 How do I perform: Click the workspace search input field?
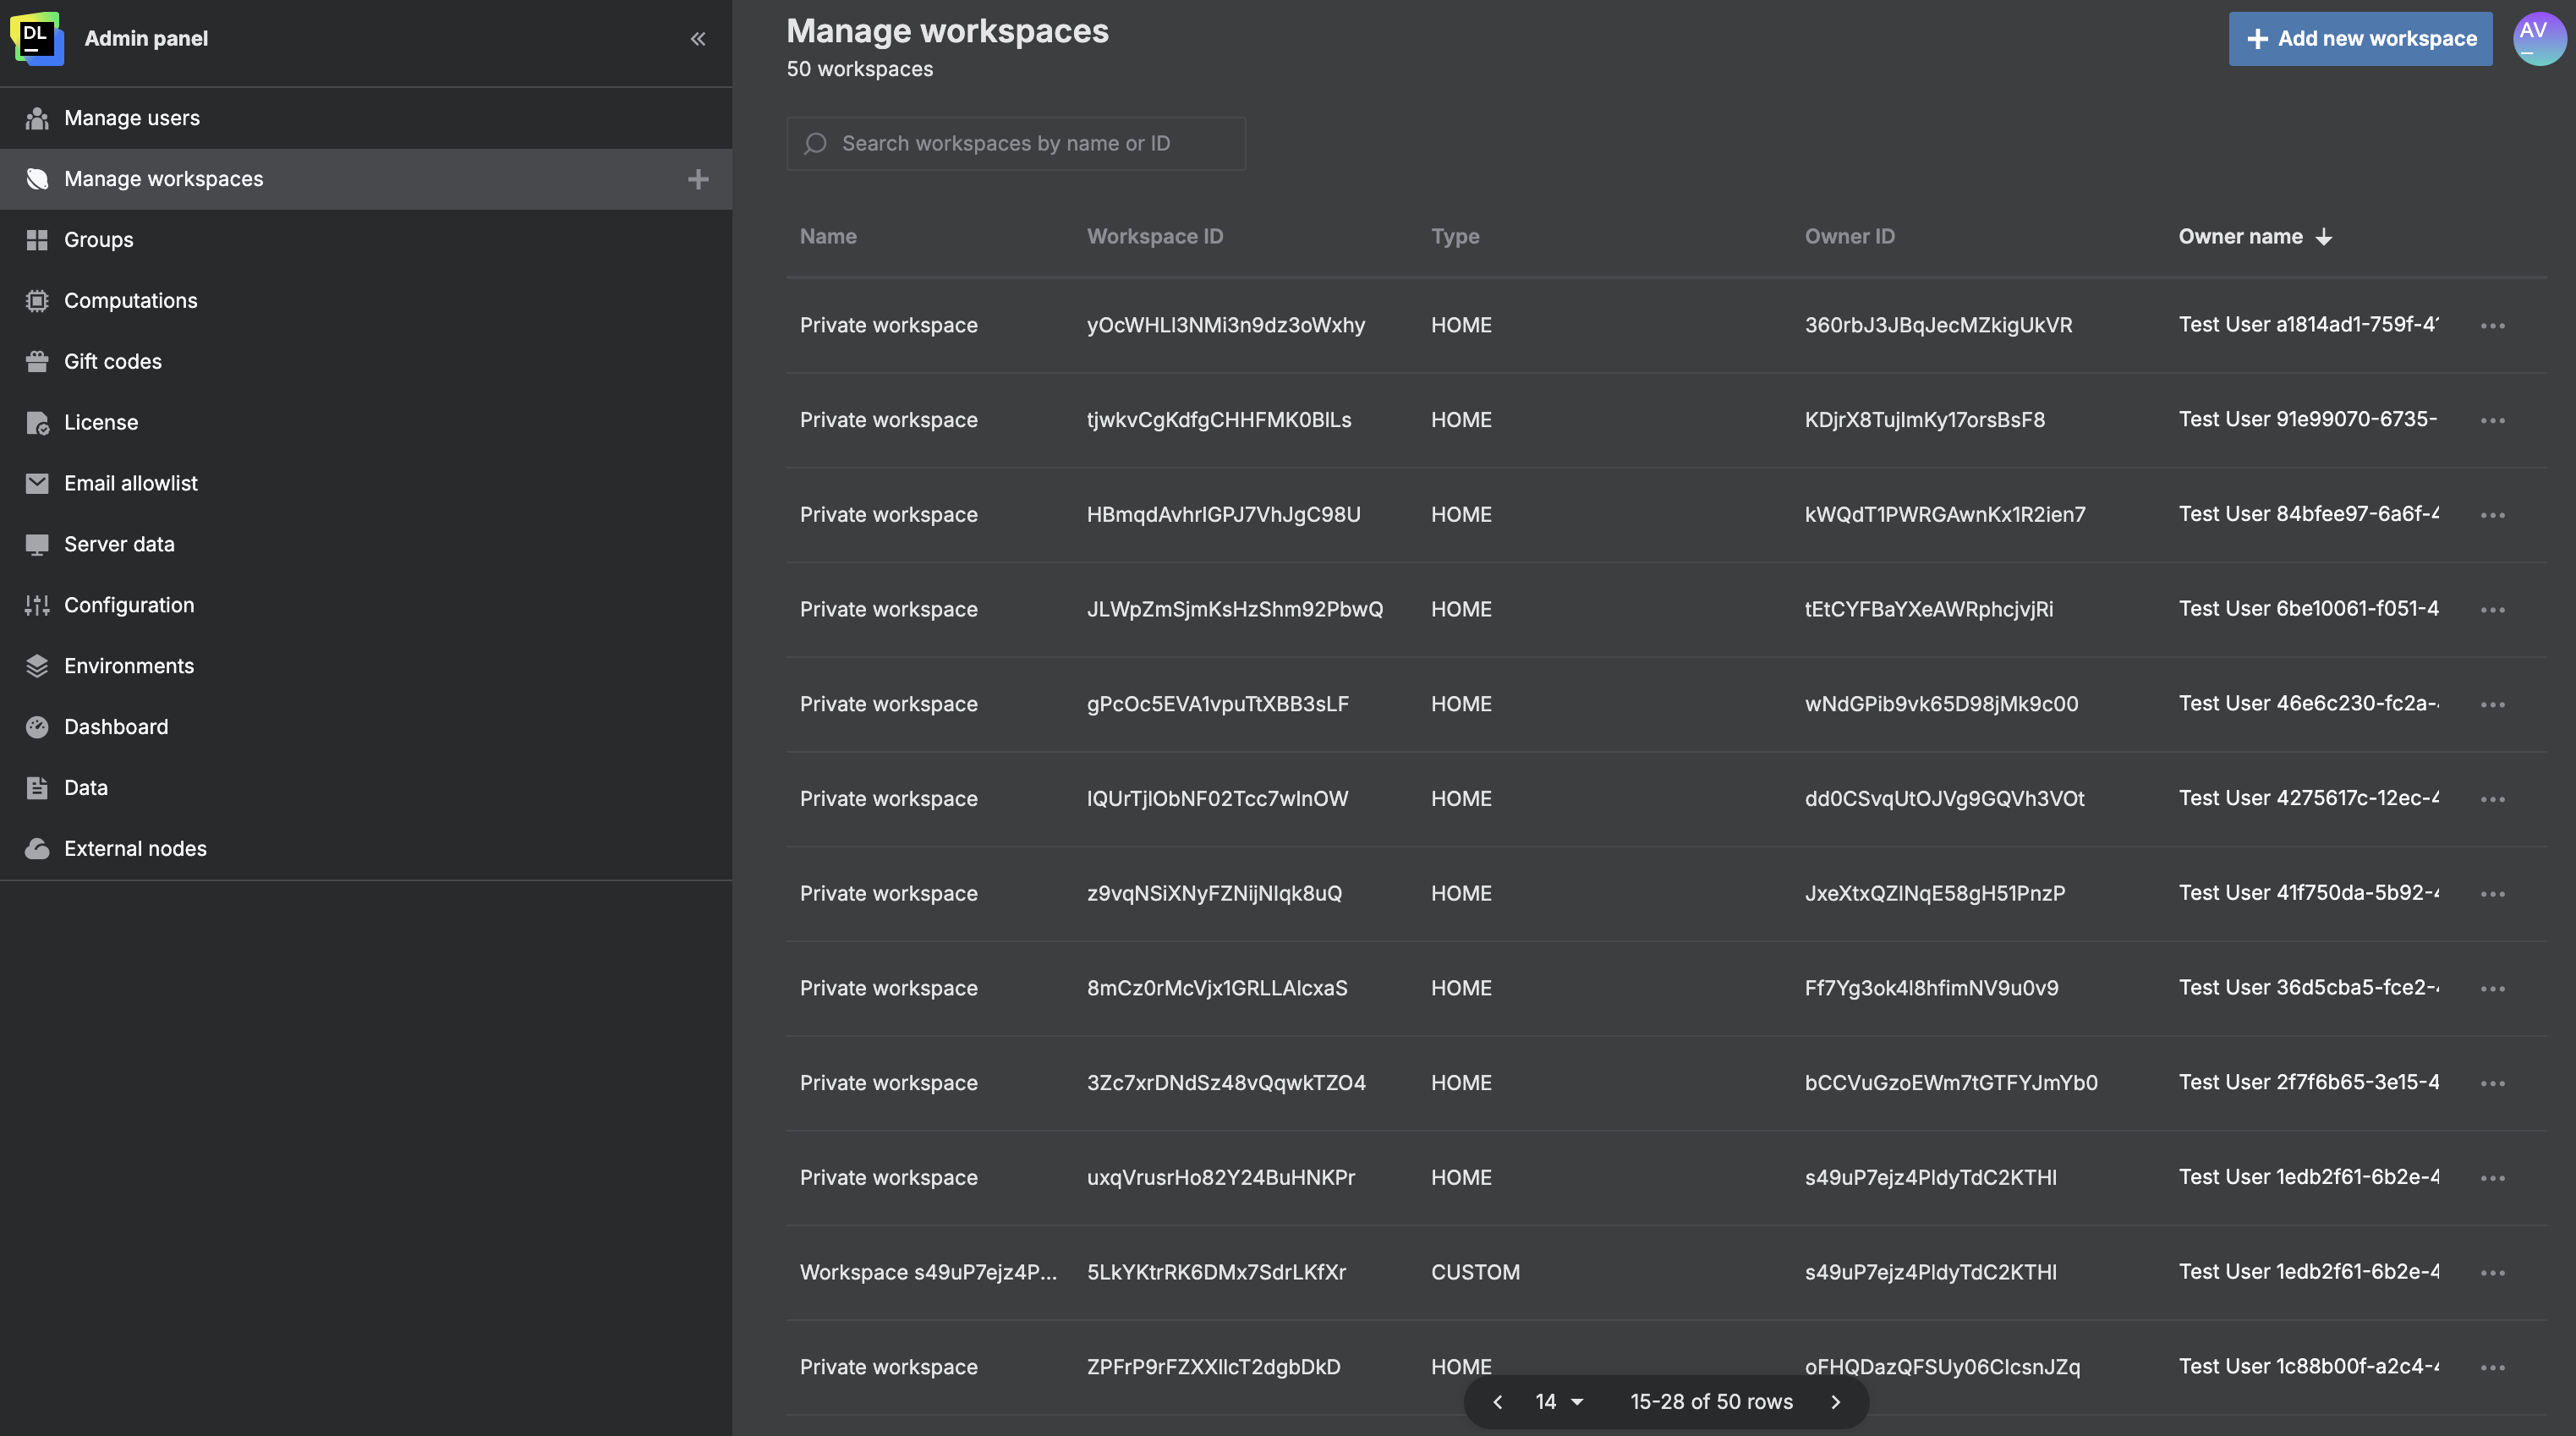1015,143
